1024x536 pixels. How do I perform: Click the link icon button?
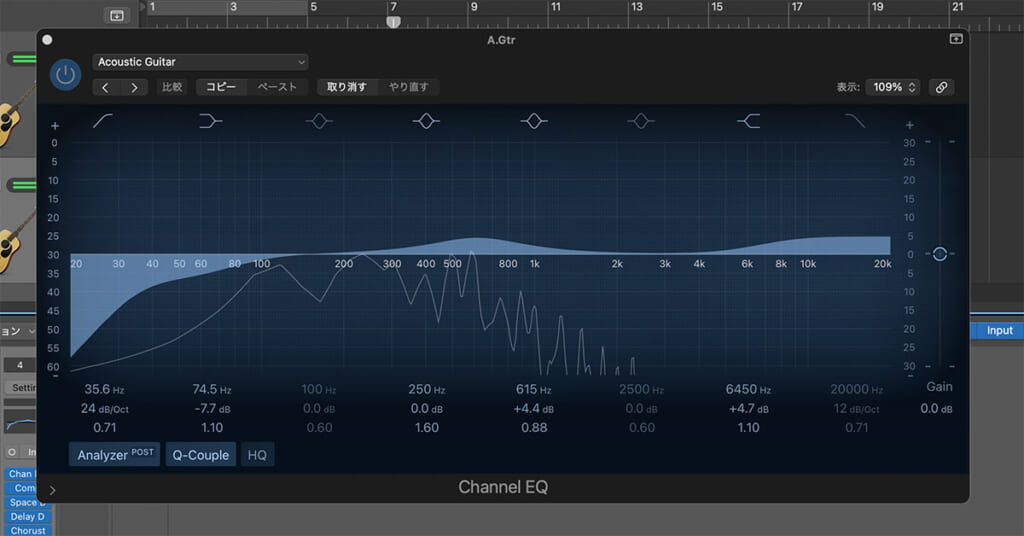click(940, 87)
